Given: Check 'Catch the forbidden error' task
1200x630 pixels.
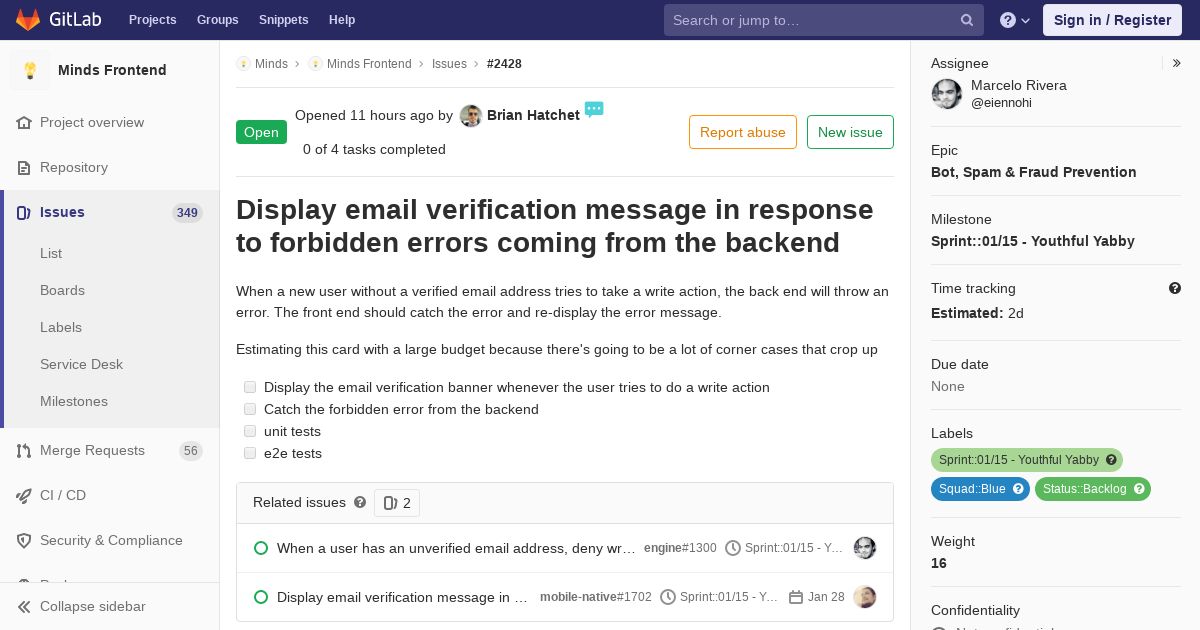Looking at the screenshot, I should coord(250,409).
